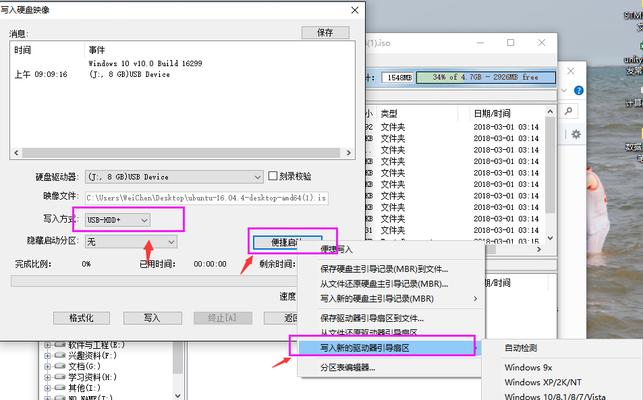Click the 映像文件 path field
The height and width of the screenshot is (400, 643).
(207, 198)
